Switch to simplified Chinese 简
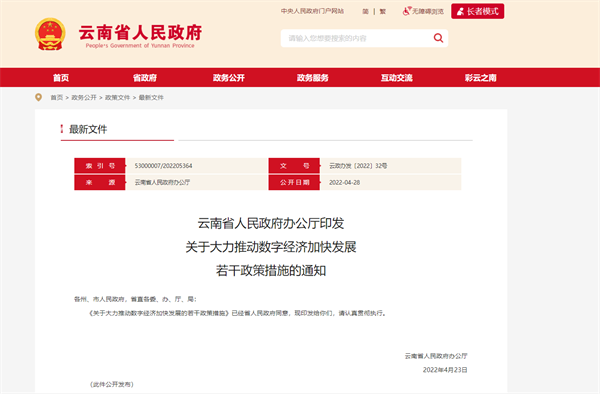Viewport: 600px width, 394px height. (365, 11)
